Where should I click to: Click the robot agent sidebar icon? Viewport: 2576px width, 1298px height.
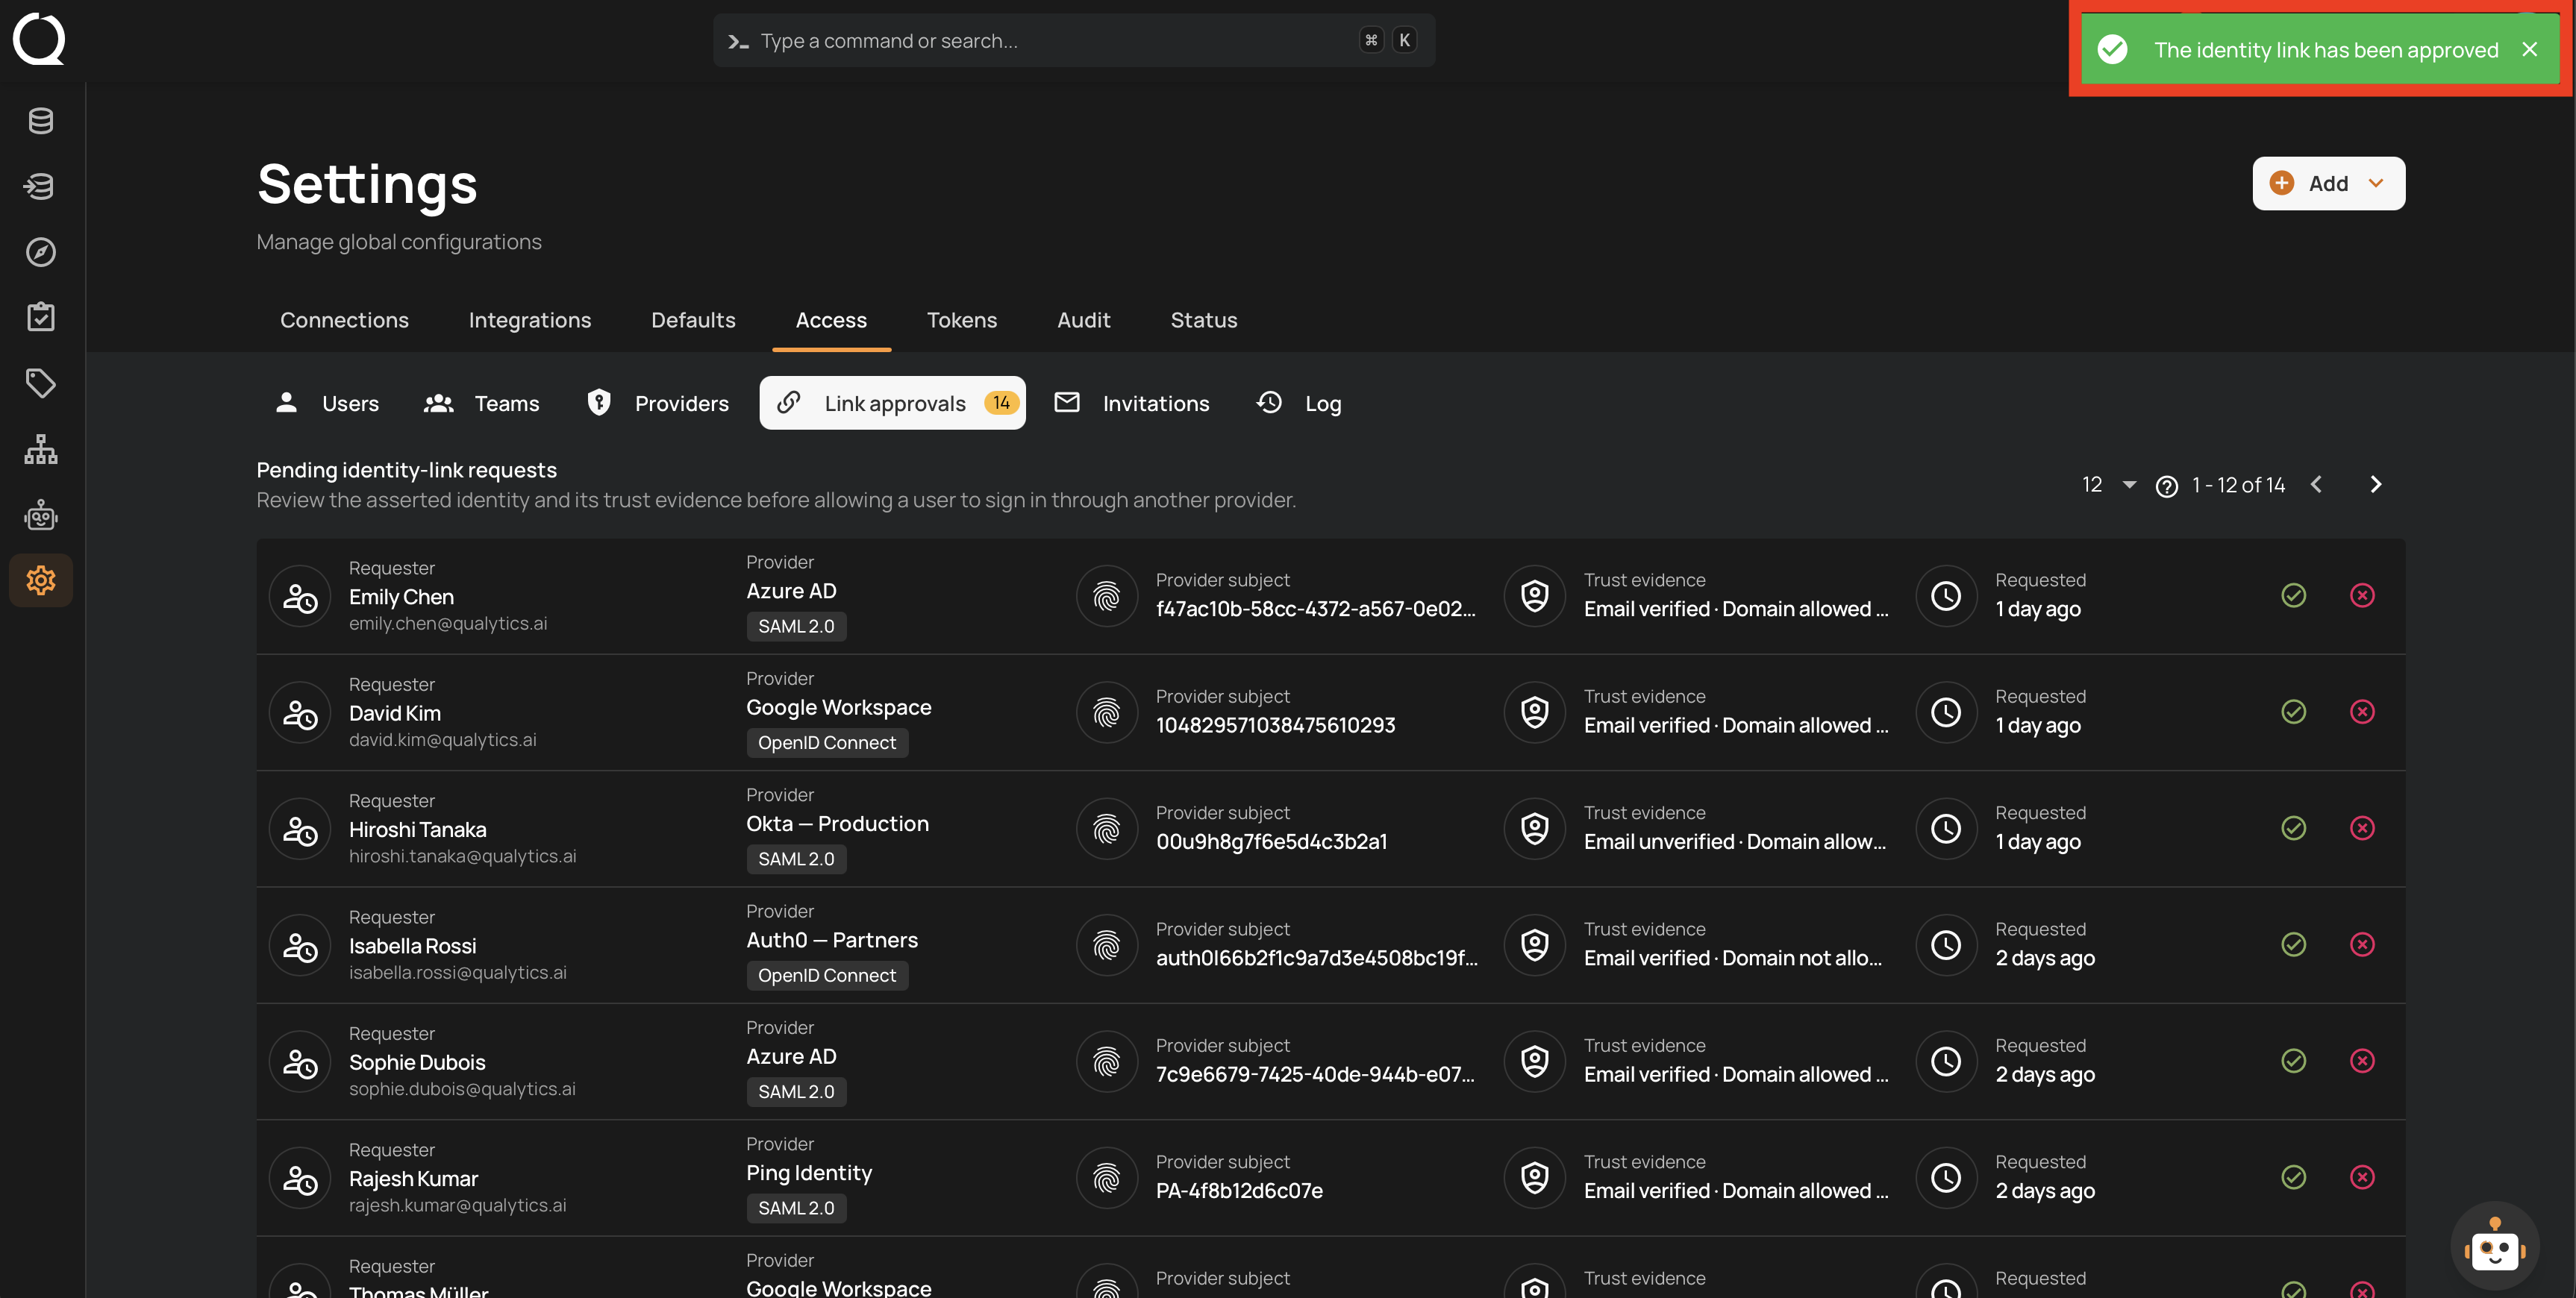click(x=41, y=515)
